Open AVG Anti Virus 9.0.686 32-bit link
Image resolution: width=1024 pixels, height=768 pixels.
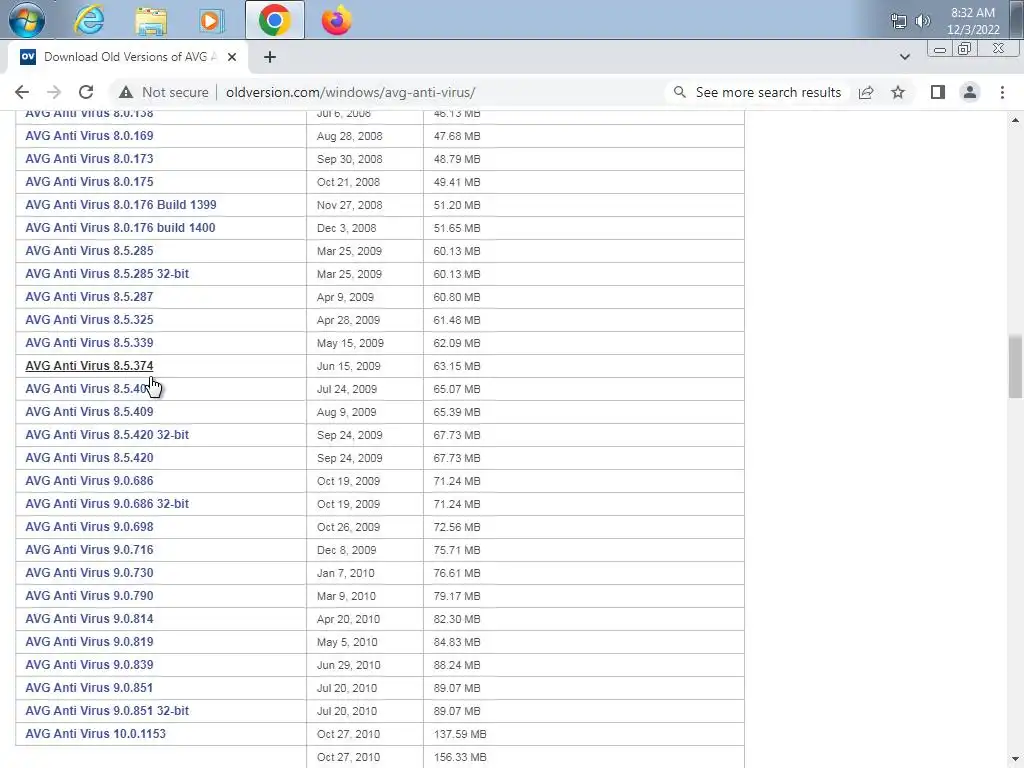pos(107,504)
